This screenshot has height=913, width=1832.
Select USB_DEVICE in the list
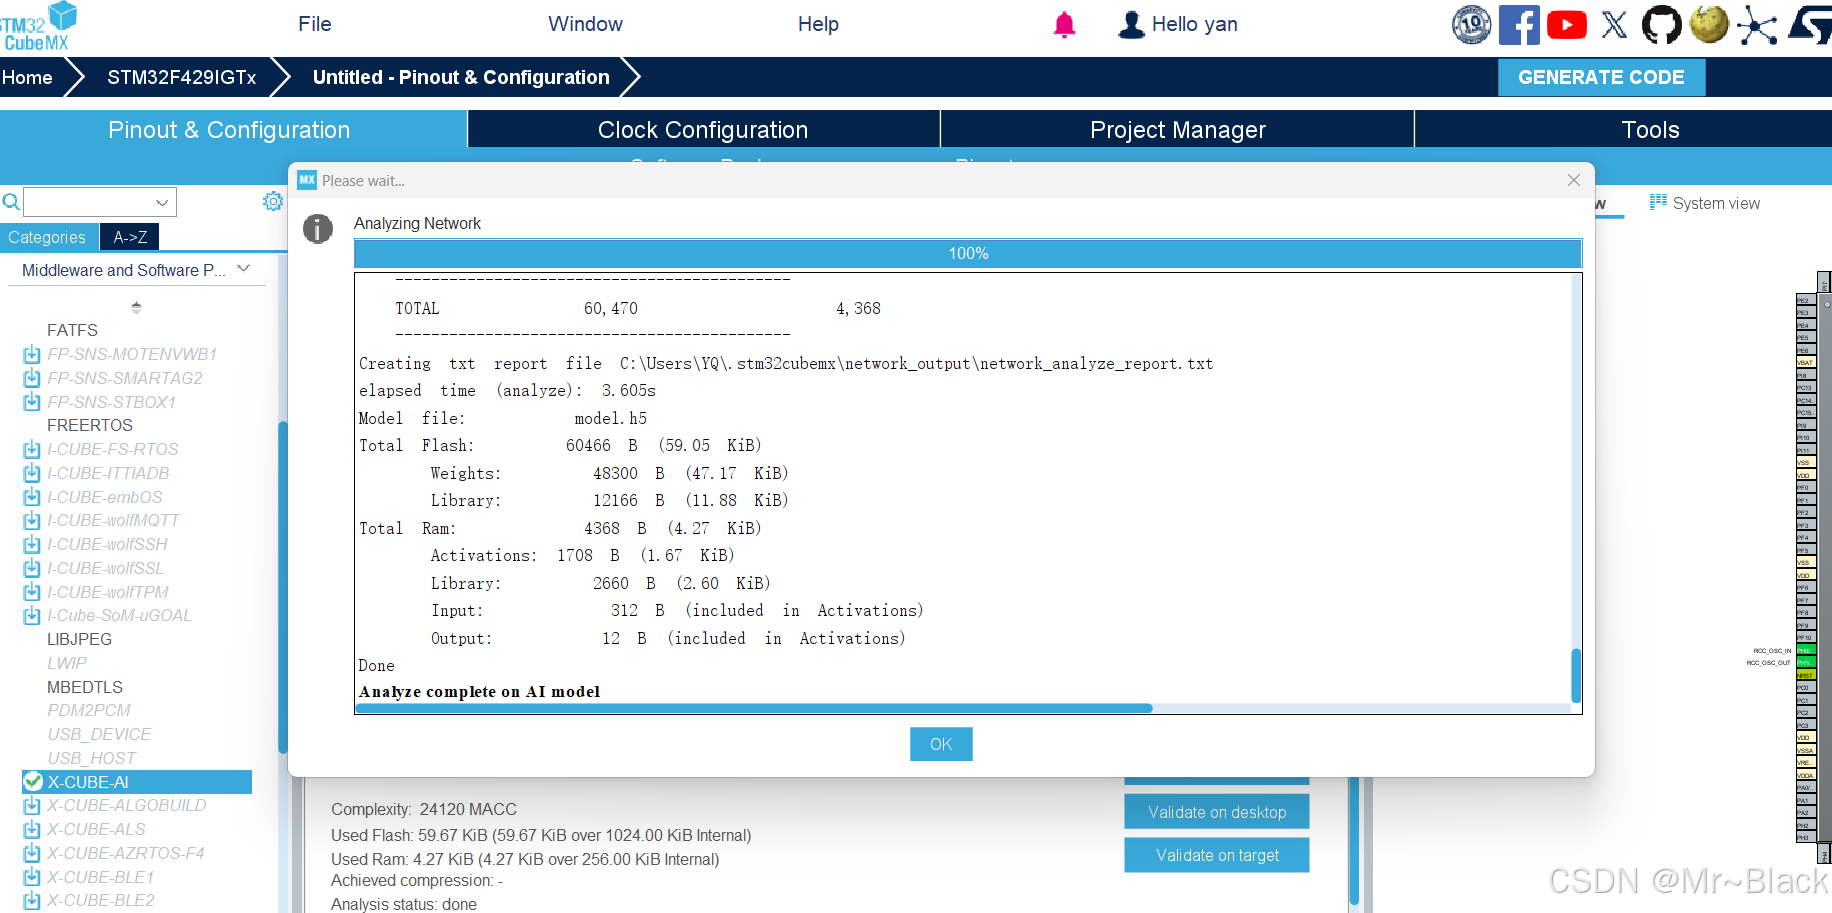point(98,734)
